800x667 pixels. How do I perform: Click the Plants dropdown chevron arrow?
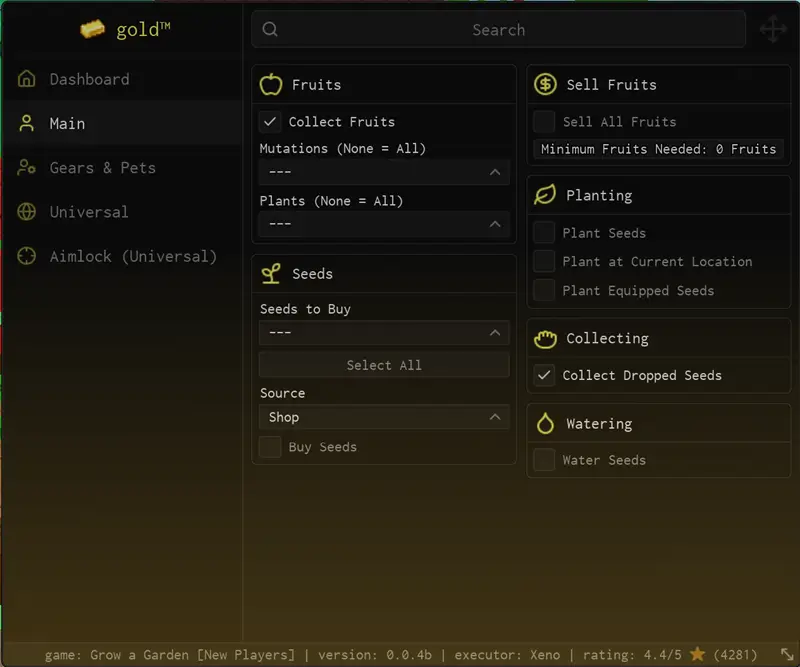495,224
